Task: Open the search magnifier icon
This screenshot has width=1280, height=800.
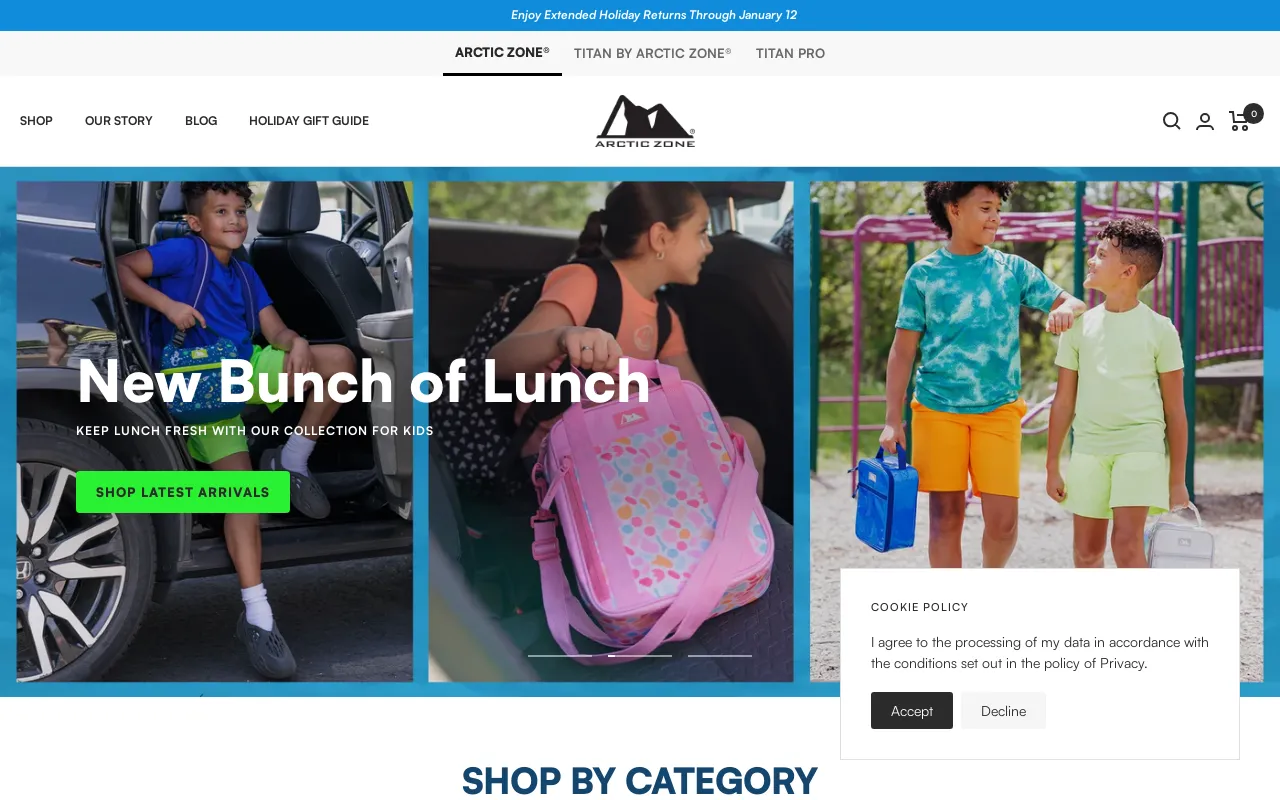Action: (x=1172, y=121)
